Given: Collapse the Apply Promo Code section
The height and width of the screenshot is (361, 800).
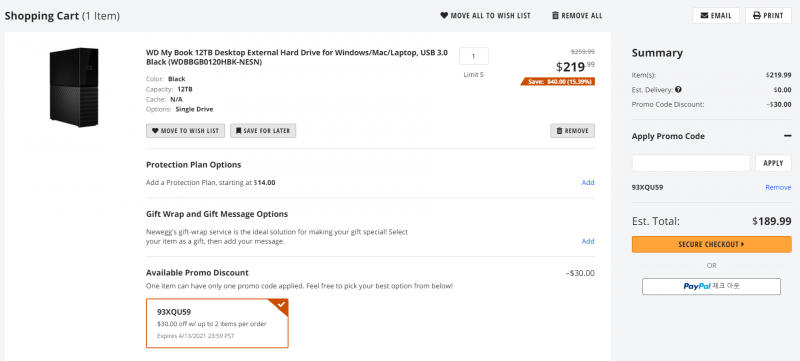Looking at the screenshot, I should (787, 136).
